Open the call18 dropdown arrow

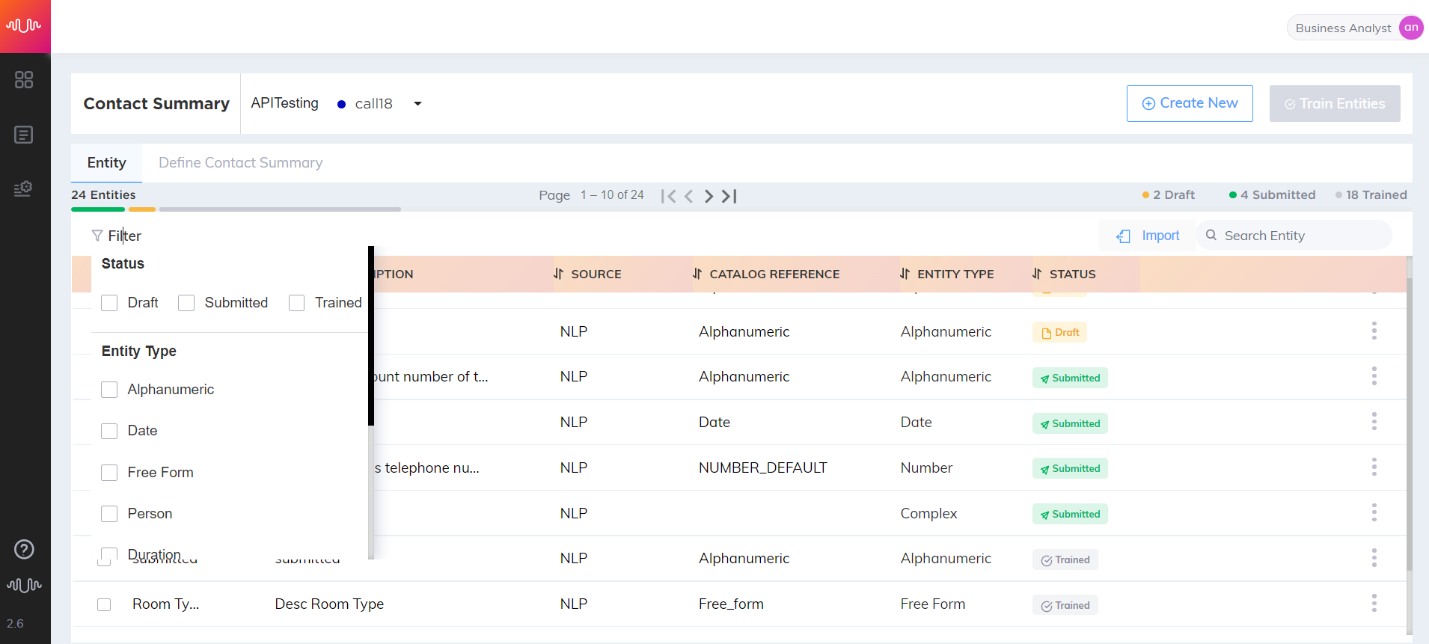click(418, 104)
